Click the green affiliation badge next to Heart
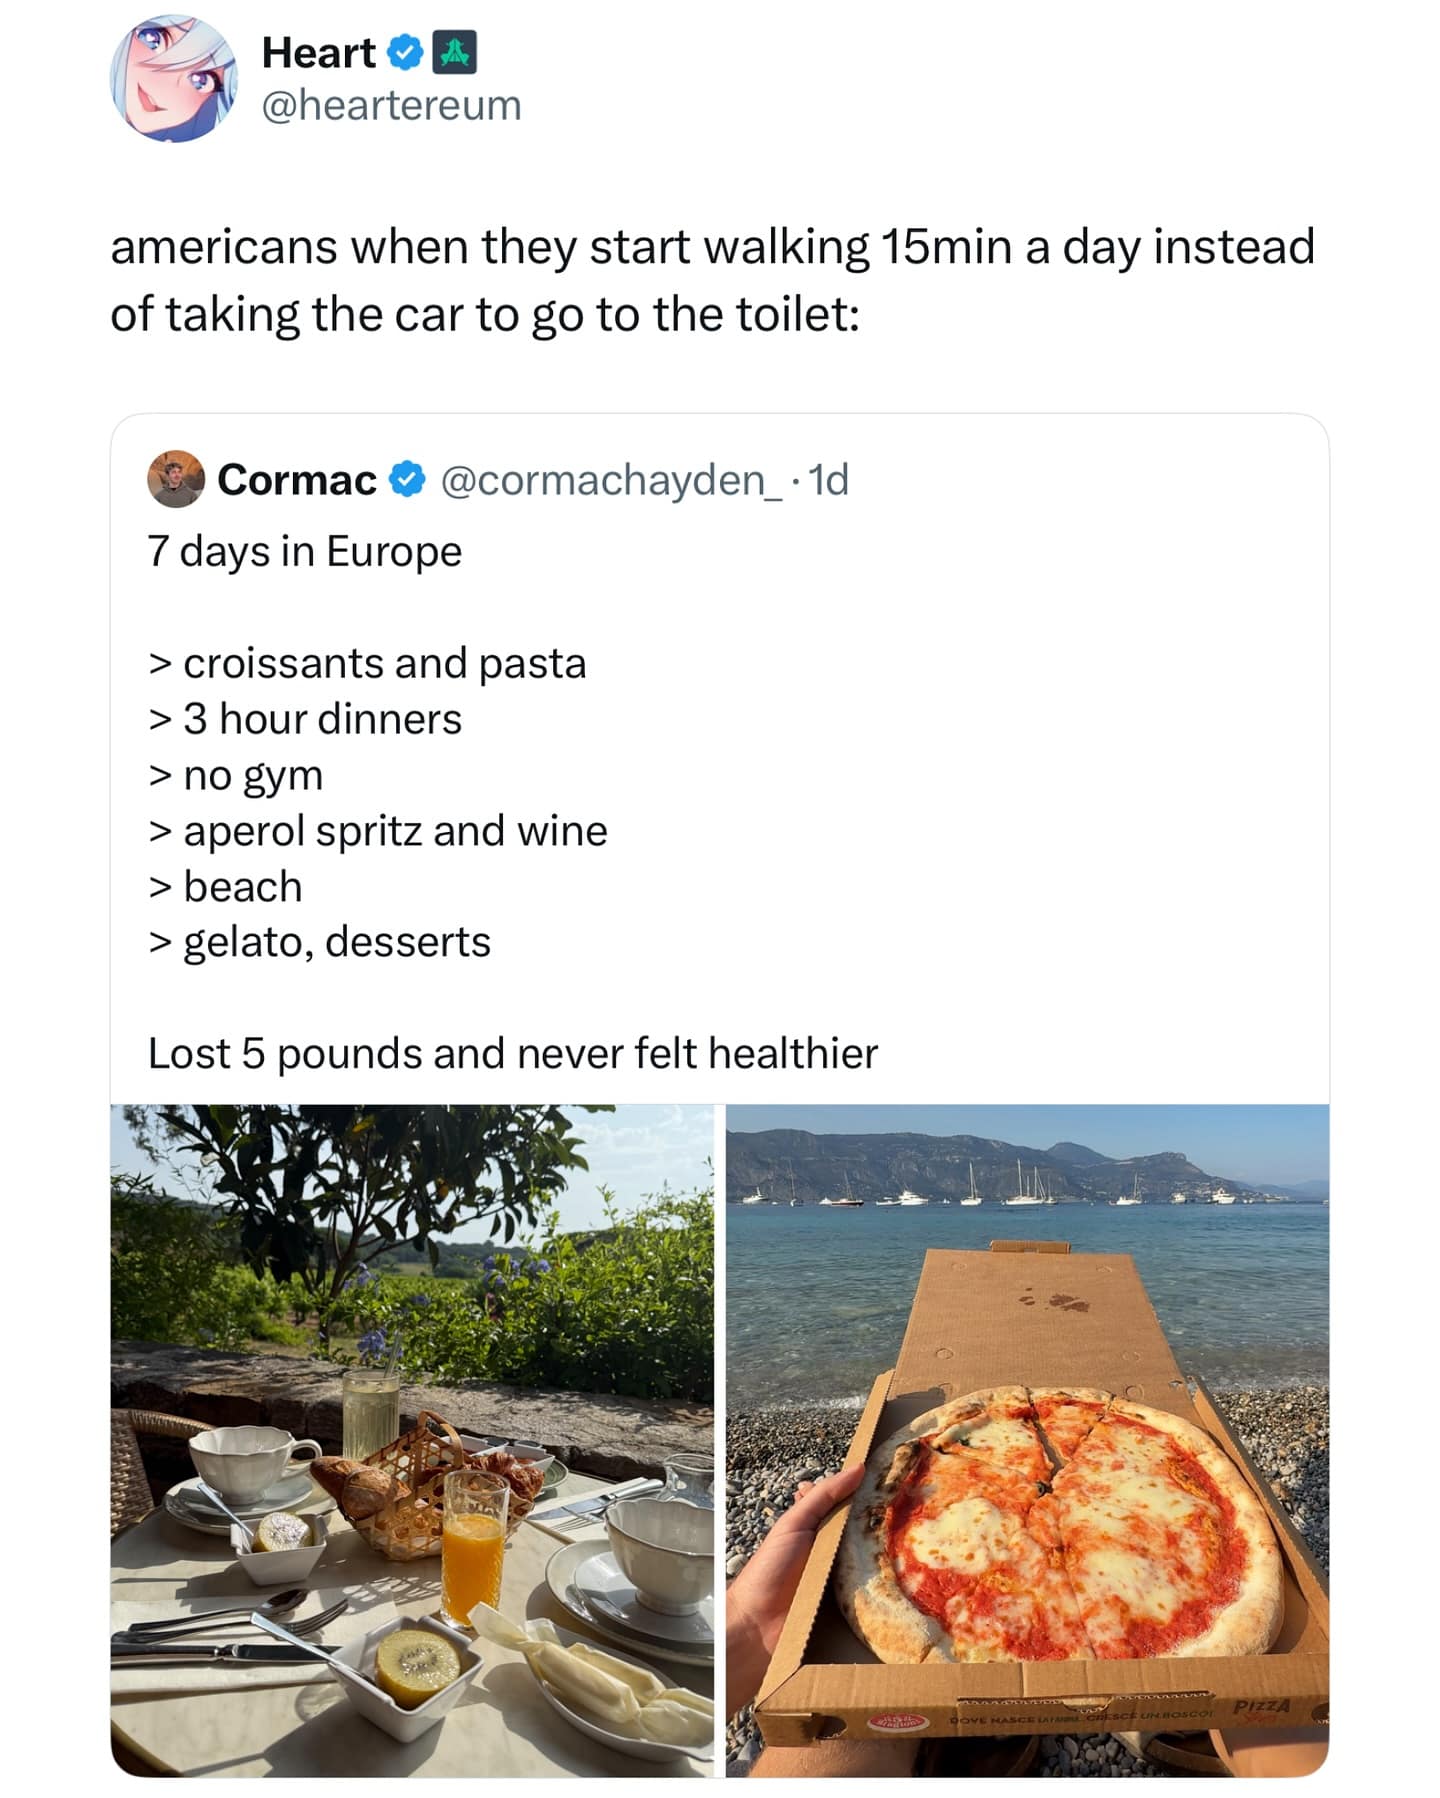Screen dimensions: 1440x1798 tap(453, 53)
